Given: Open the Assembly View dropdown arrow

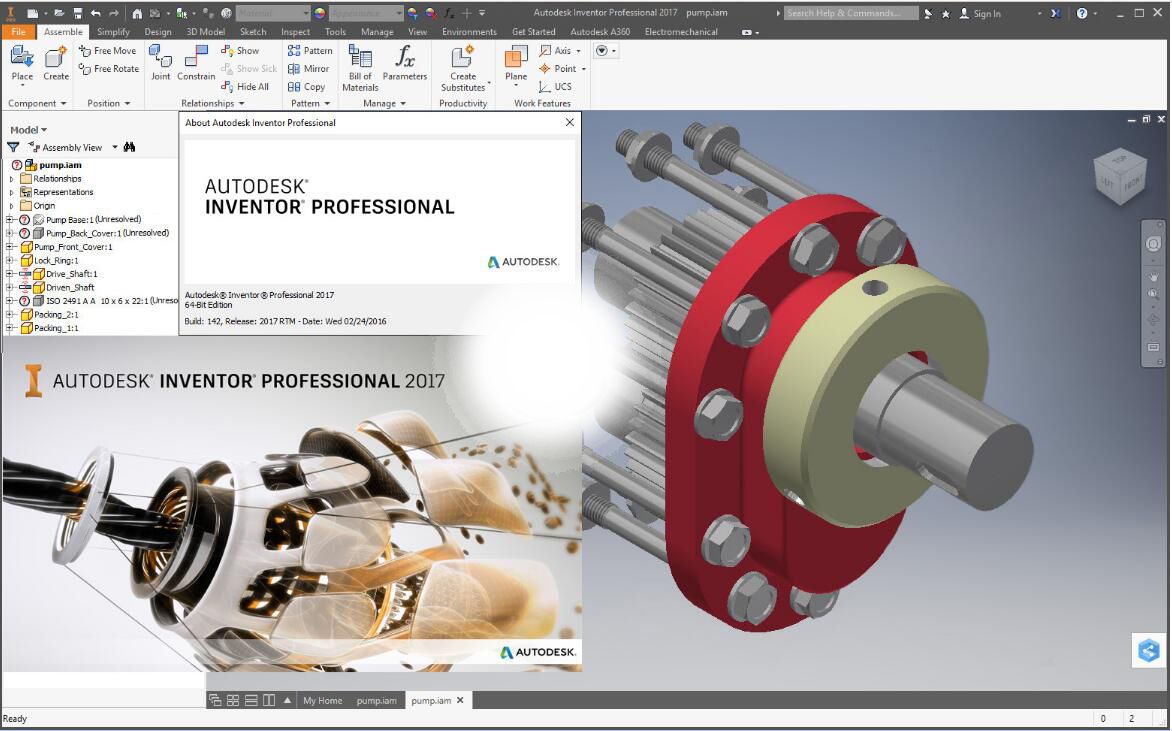Looking at the screenshot, I should click(x=114, y=147).
